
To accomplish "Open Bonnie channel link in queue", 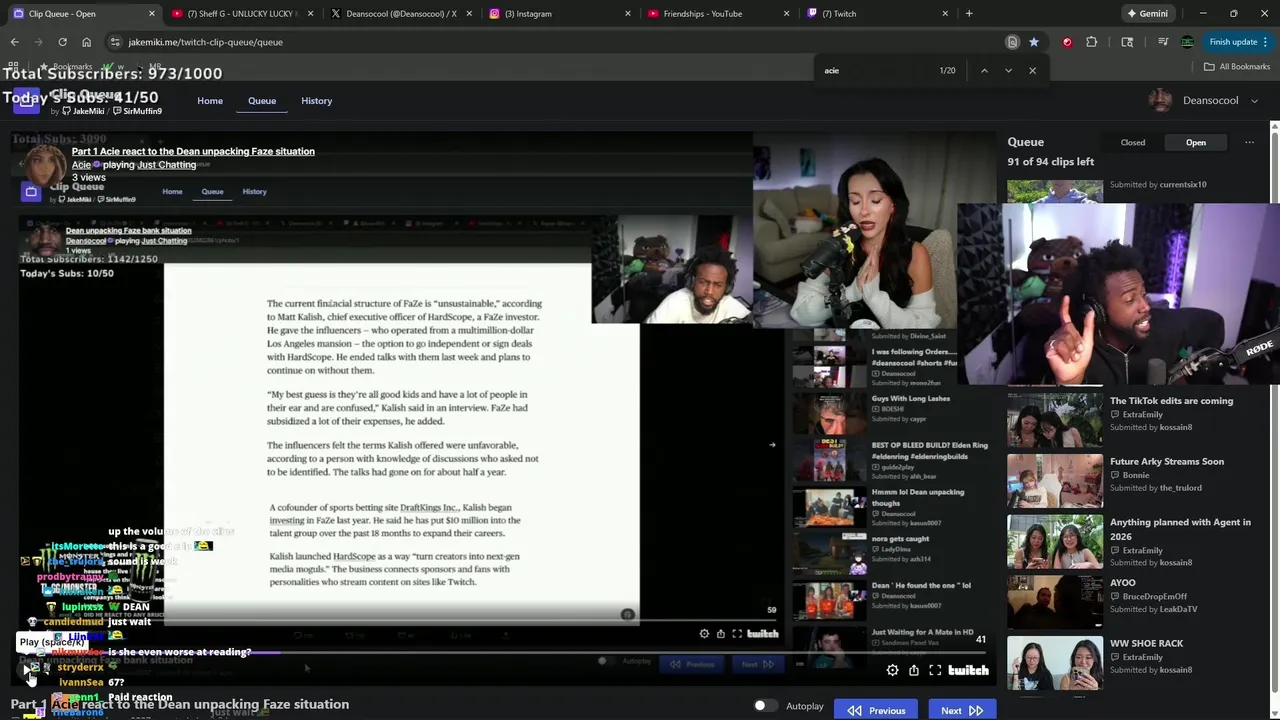I will [1136, 475].
